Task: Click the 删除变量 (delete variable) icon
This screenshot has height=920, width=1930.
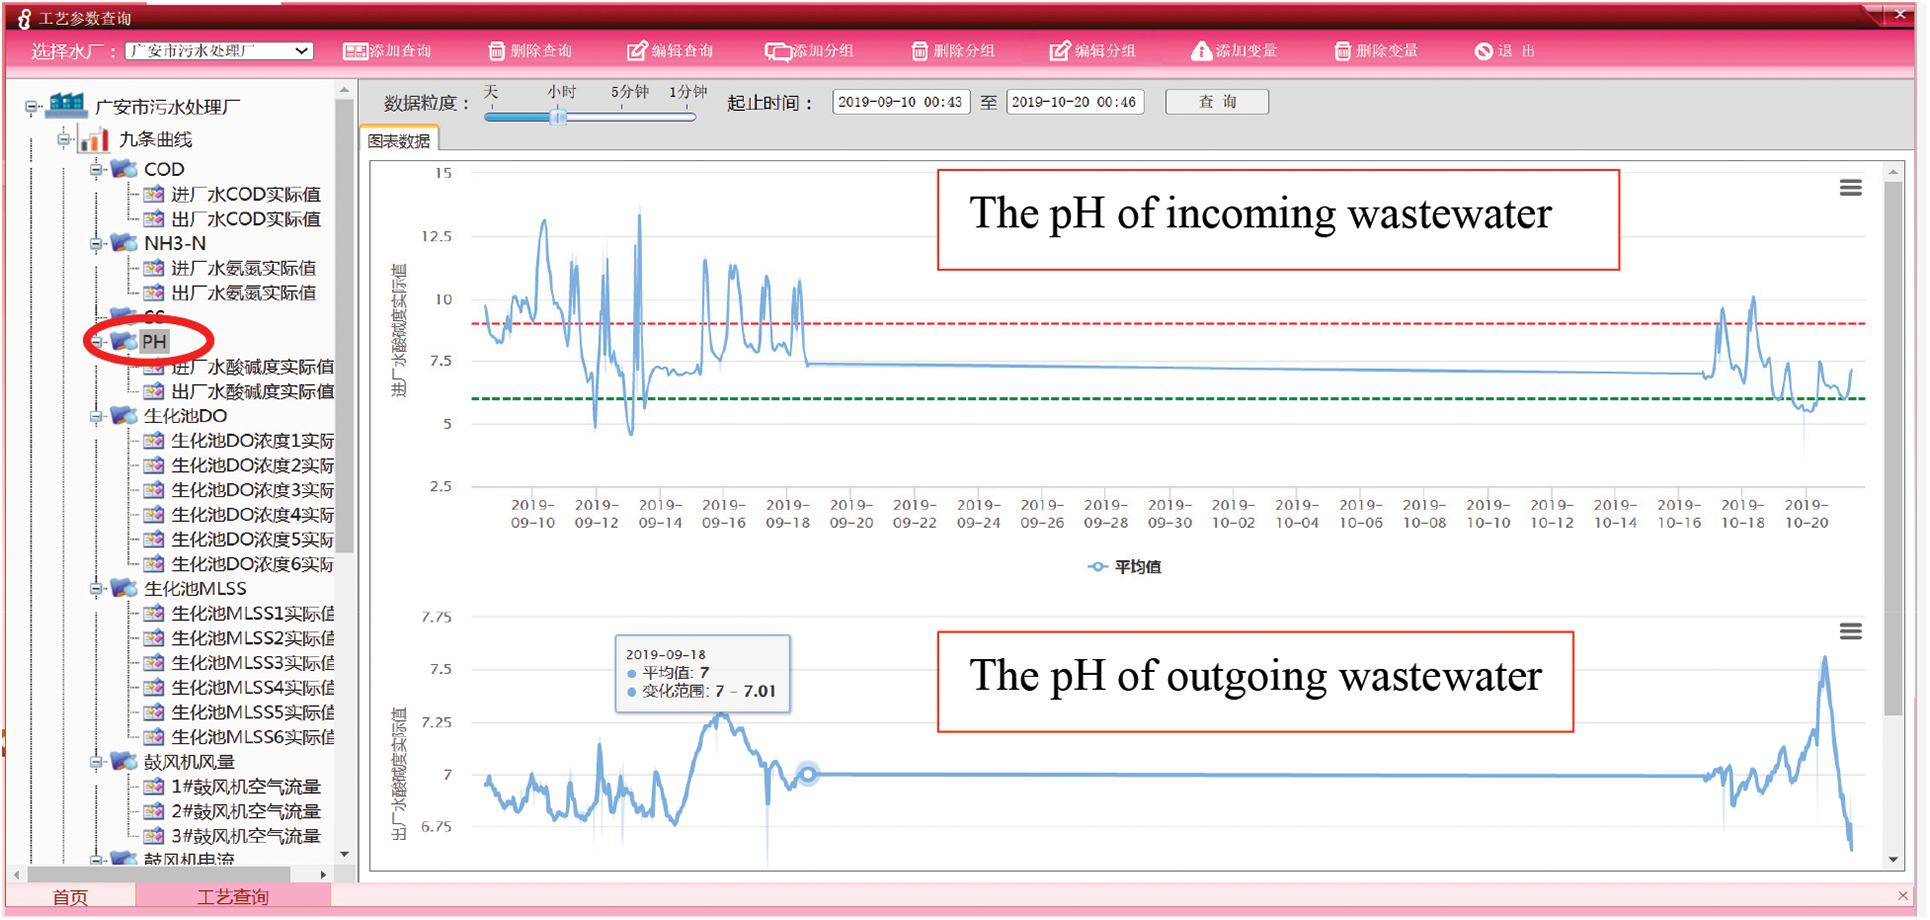Action: [x=1342, y=51]
